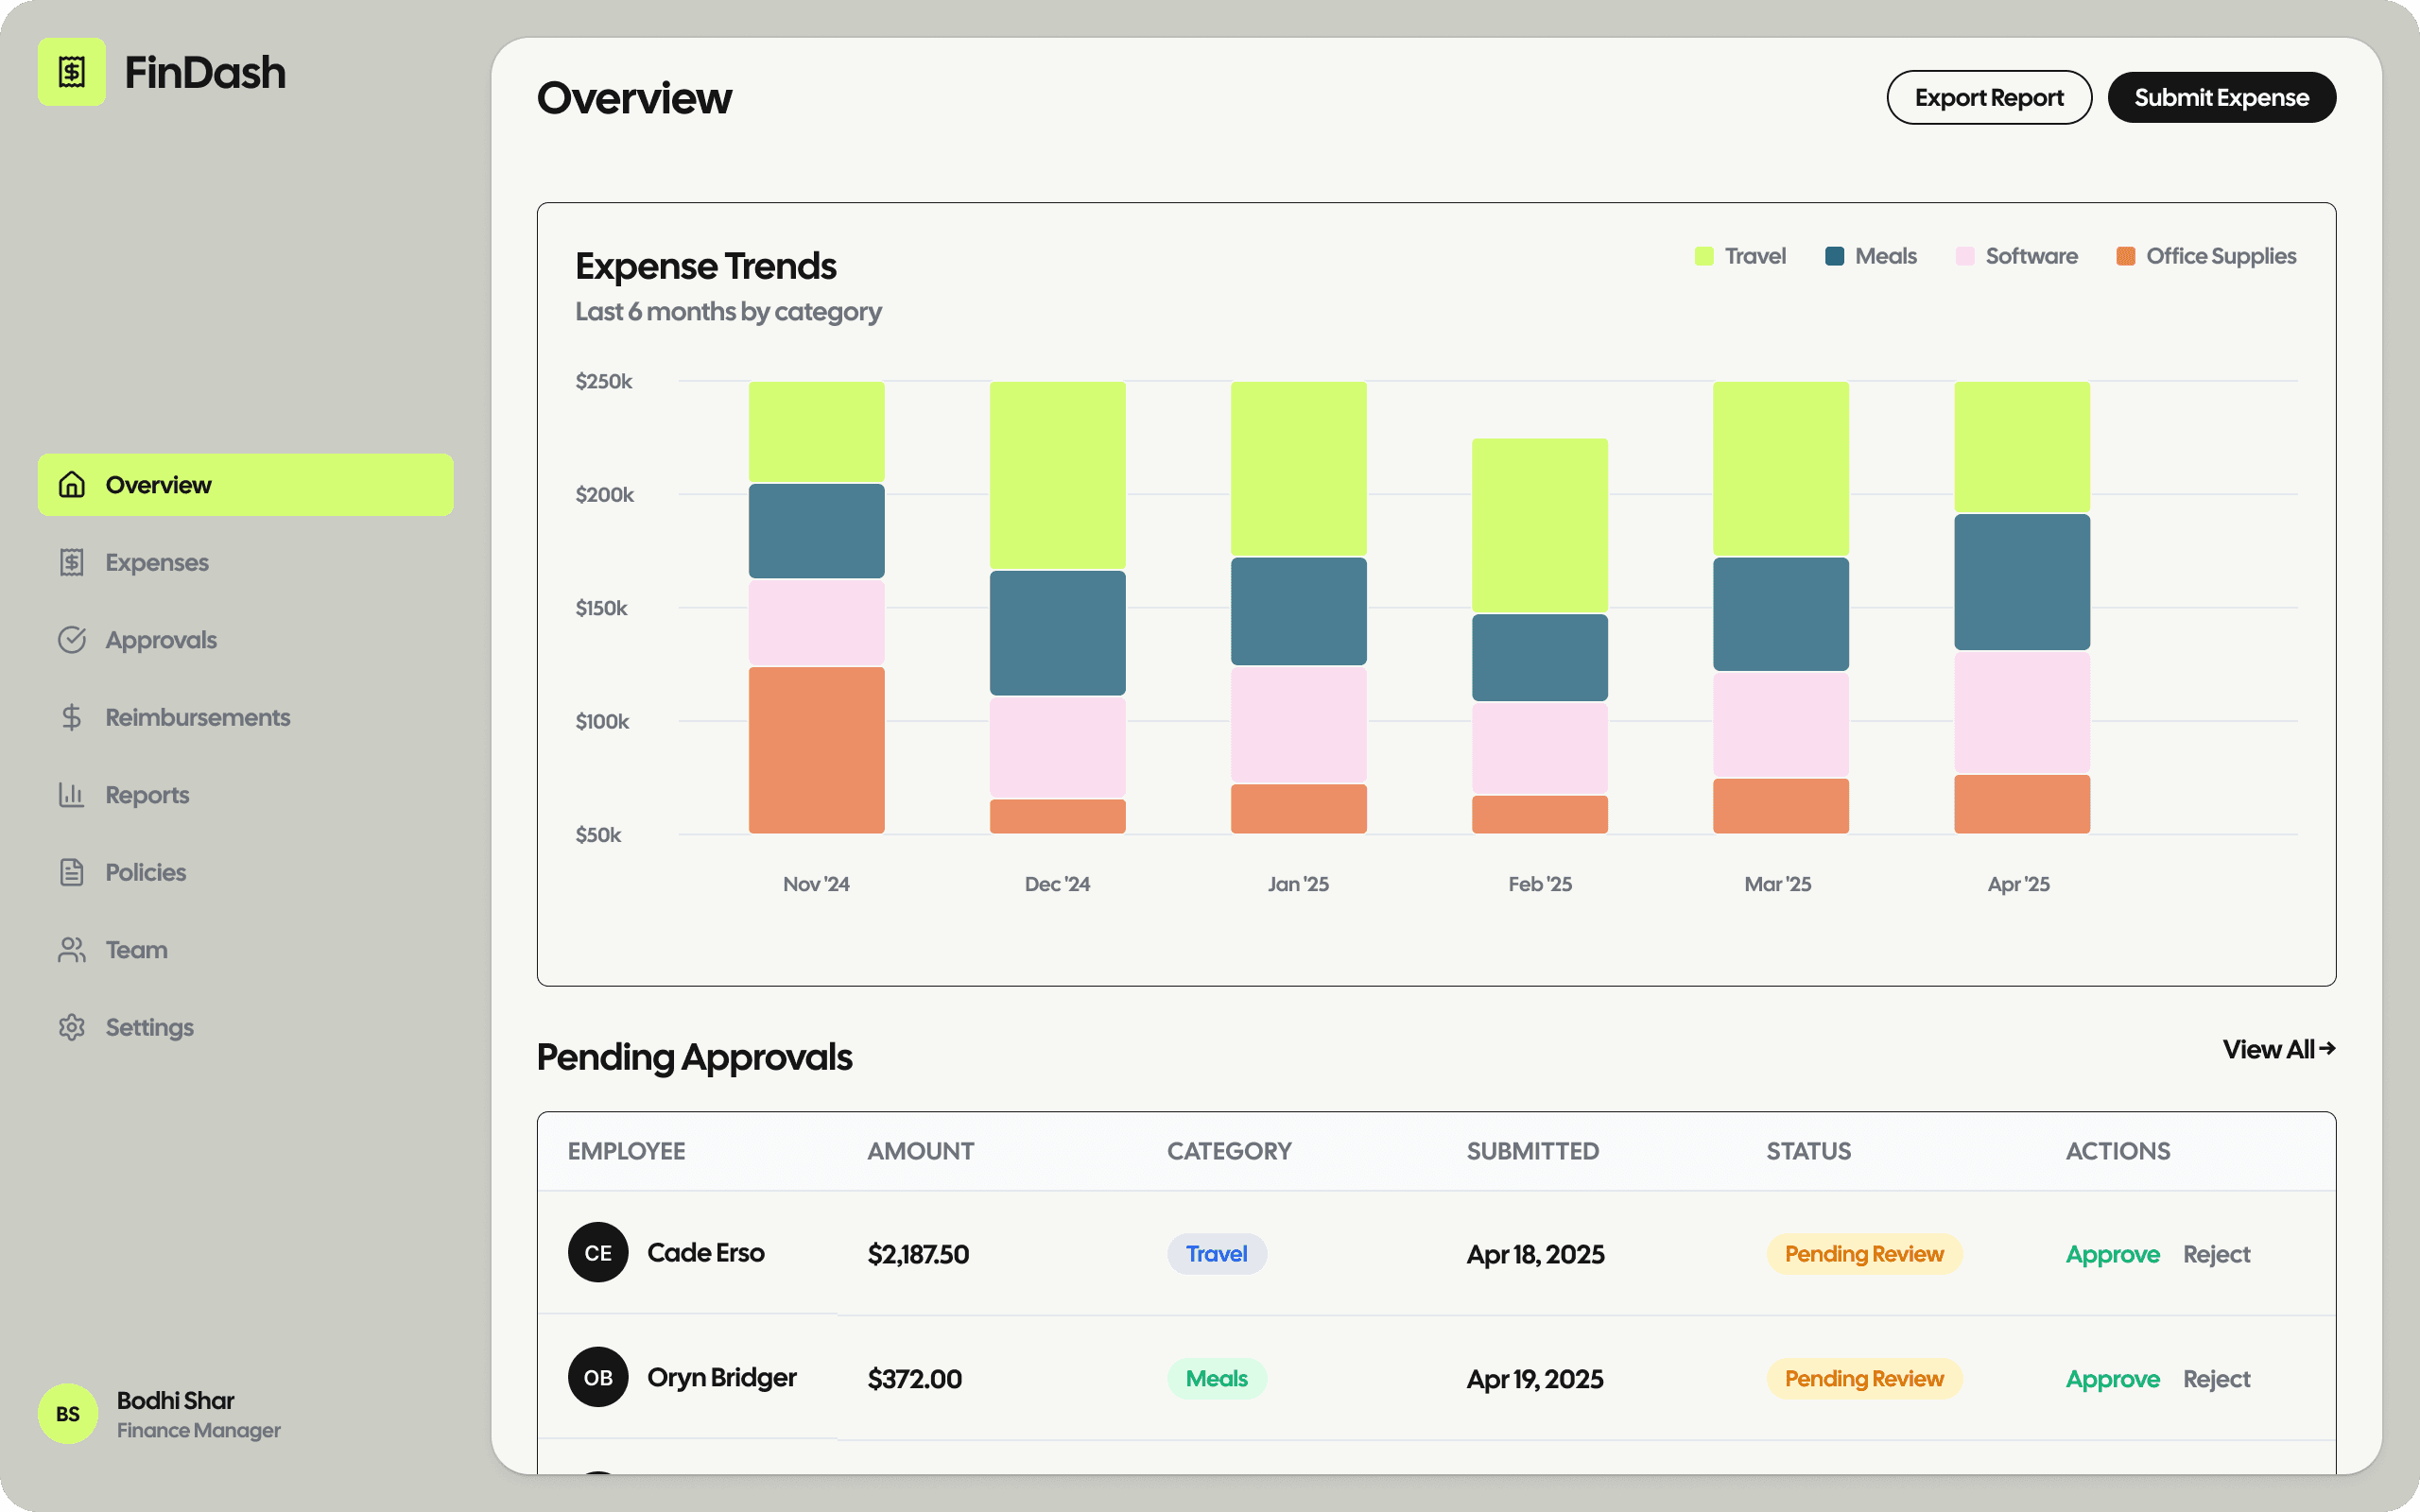
Task: Toggle the Meals legend swatch
Action: [x=1834, y=256]
